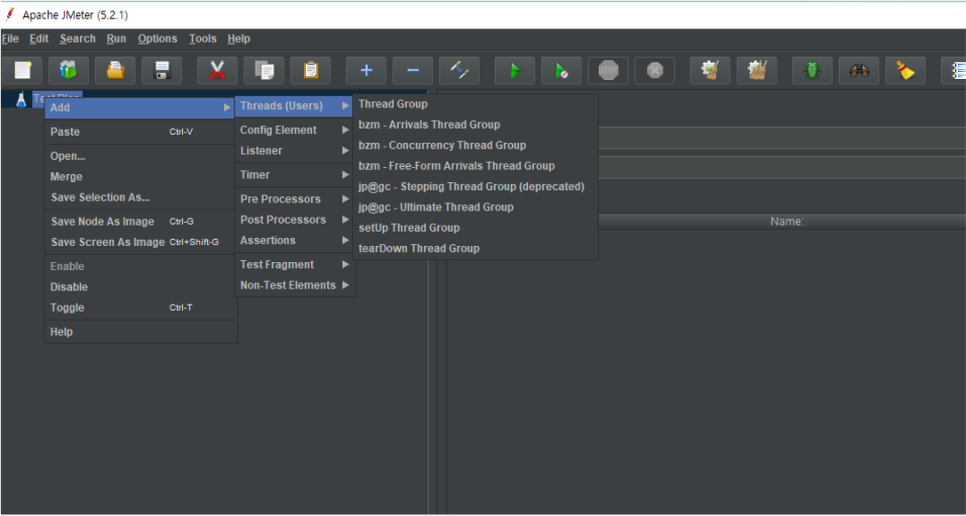Open the Run menu

click(116, 39)
